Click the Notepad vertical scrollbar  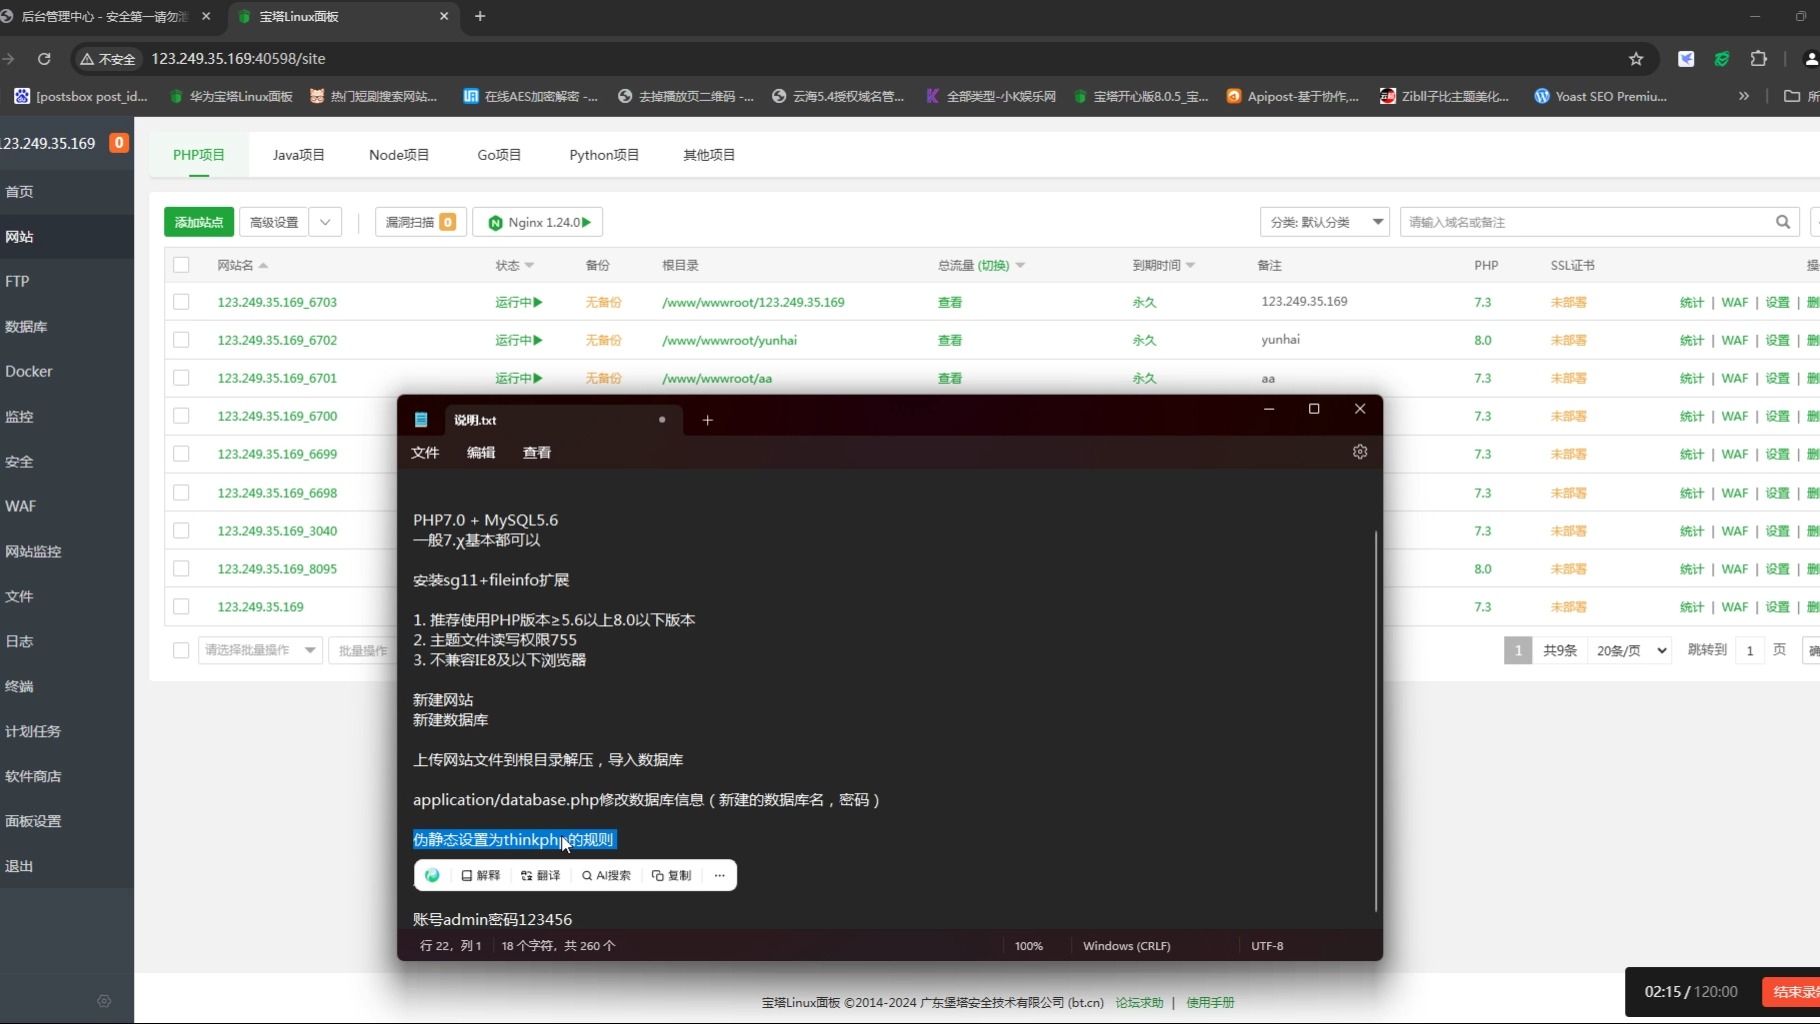[1376, 720]
